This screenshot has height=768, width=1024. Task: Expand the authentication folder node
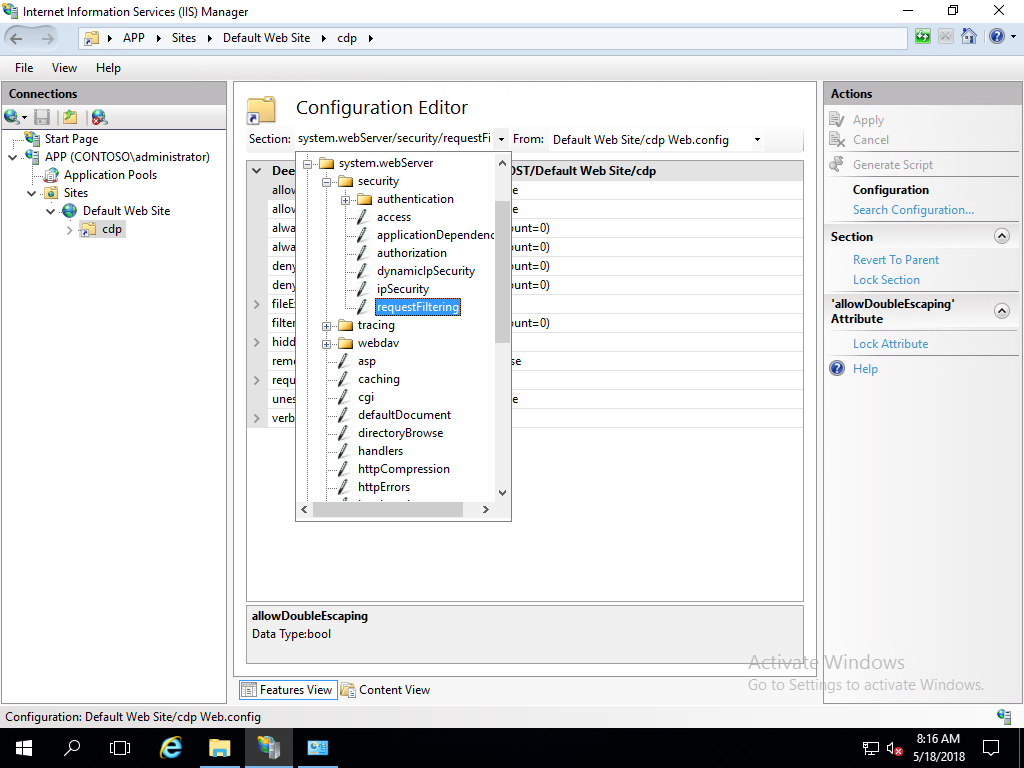pyautogui.click(x=346, y=200)
